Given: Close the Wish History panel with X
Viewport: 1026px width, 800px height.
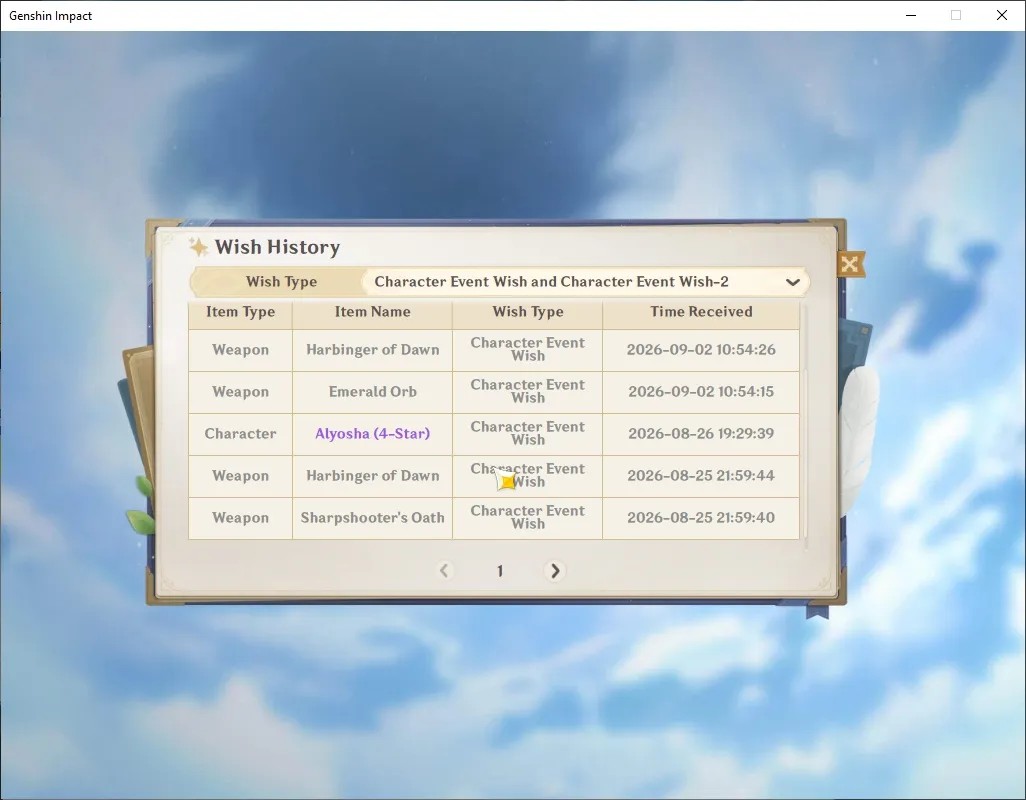Looking at the screenshot, I should coord(850,264).
